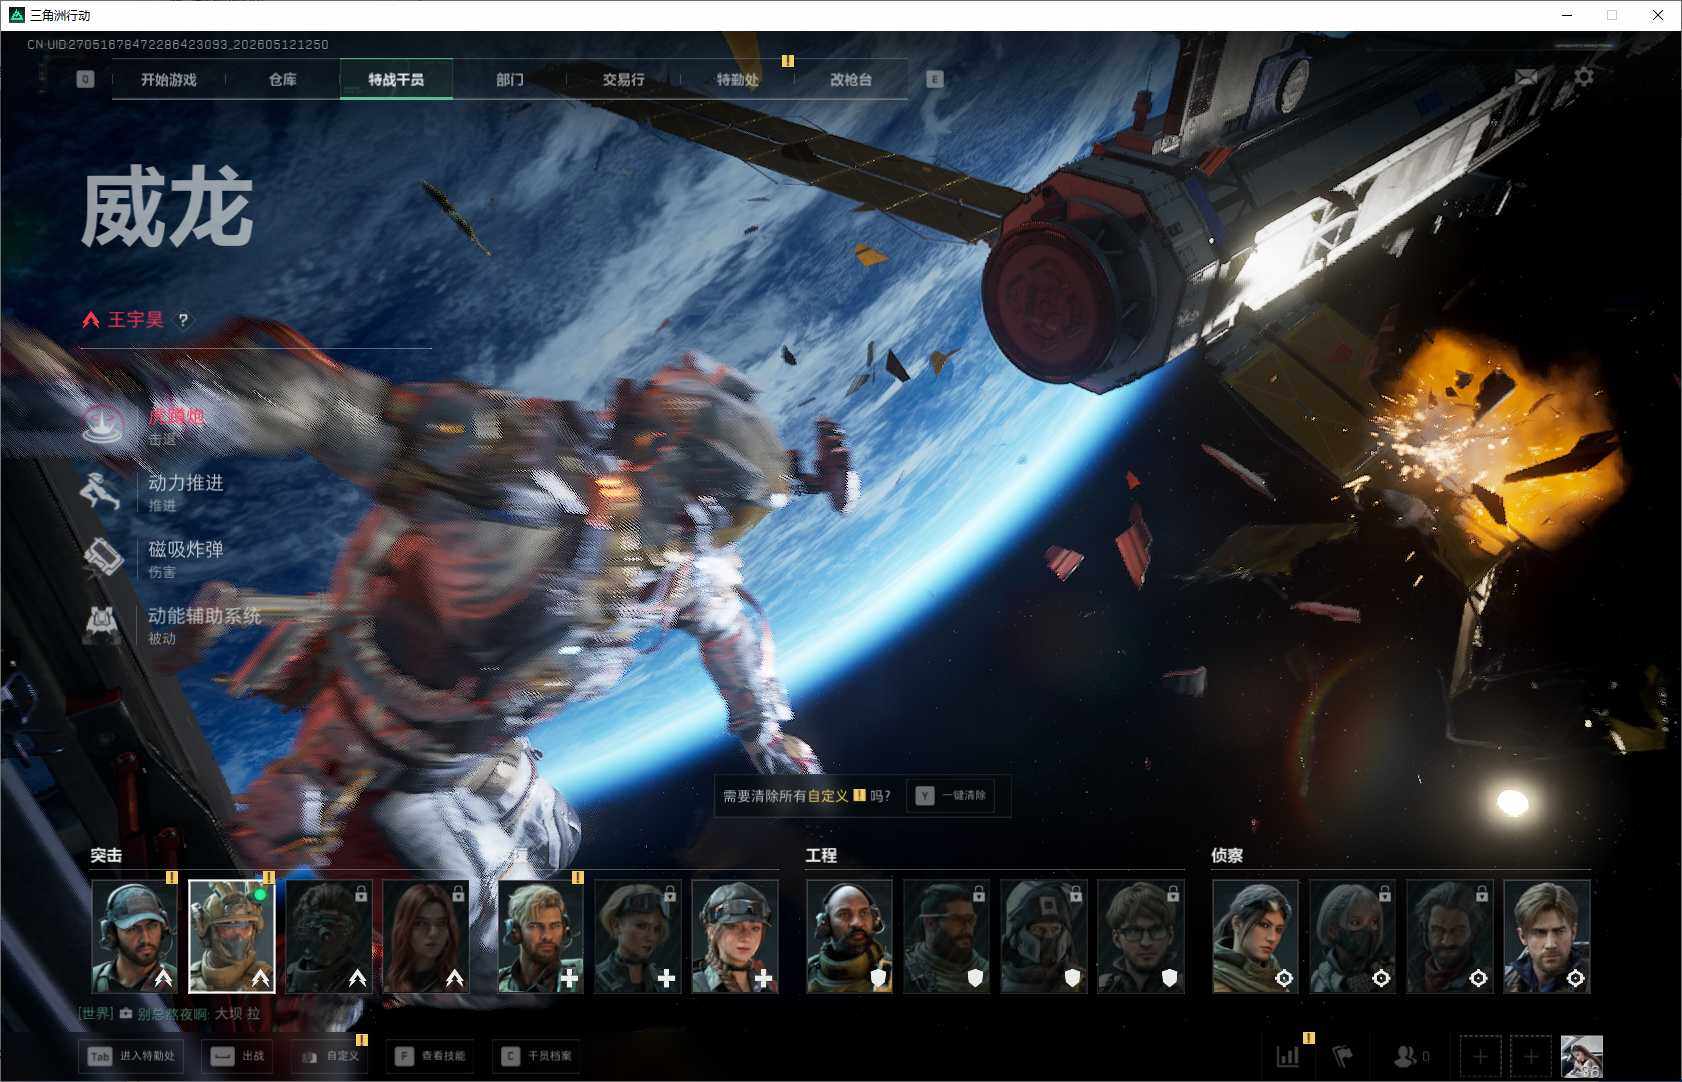Select the 动能辅助系统 passive skill icon

click(x=102, y=625)
